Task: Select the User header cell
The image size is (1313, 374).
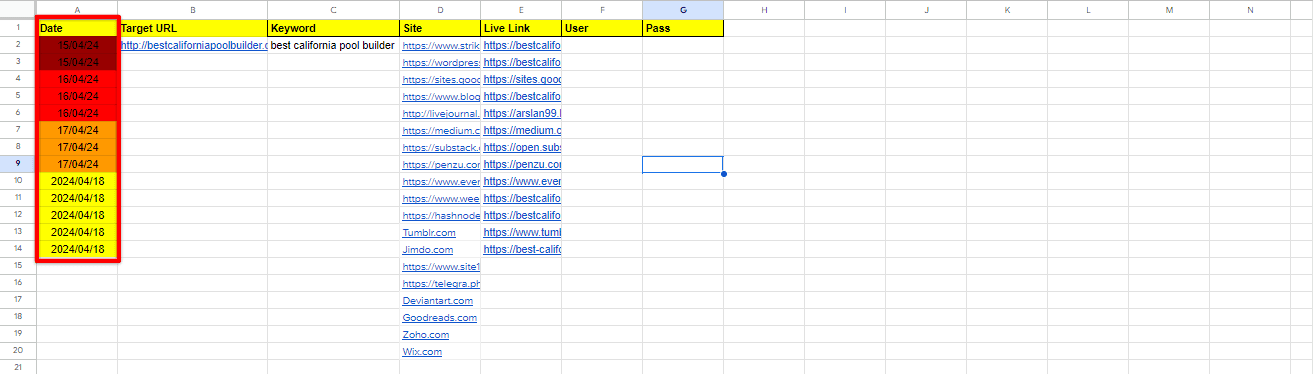Action: (602, 29)
